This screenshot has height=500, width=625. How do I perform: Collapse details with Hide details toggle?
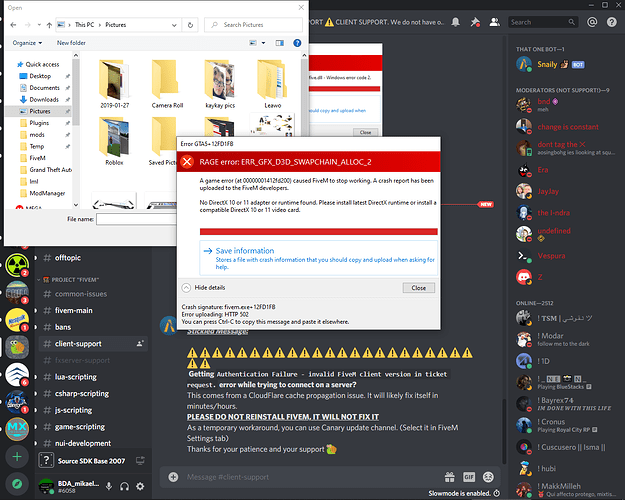pos(203,287)
